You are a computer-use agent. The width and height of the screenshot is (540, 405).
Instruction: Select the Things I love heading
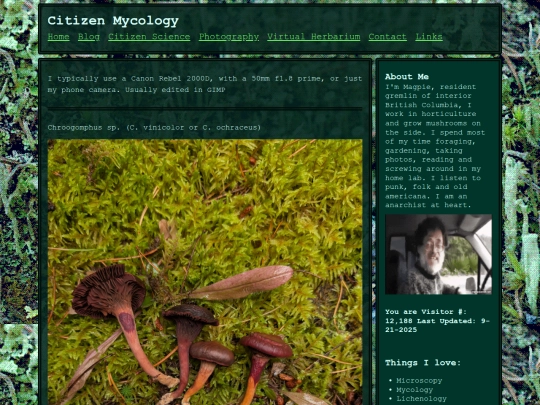[x=423, y=363]
